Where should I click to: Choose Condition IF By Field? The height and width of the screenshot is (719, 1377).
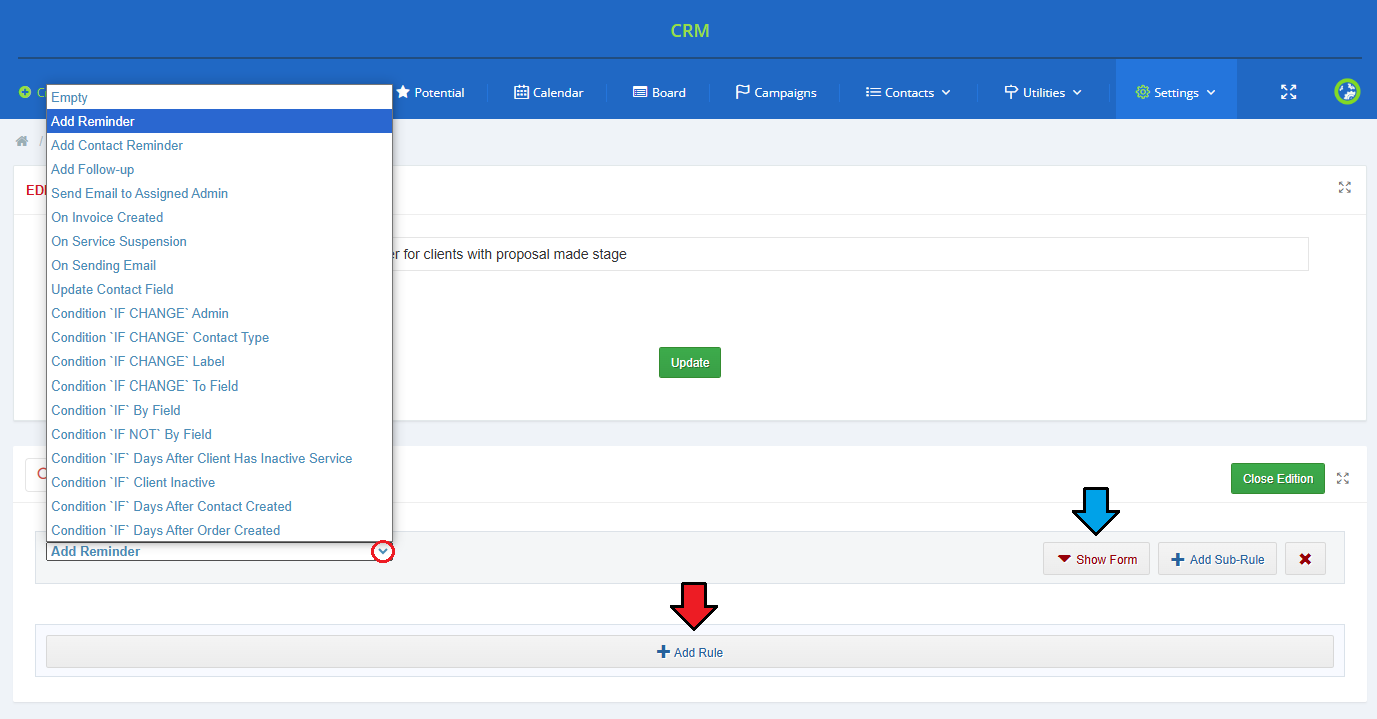coord(219,410)
